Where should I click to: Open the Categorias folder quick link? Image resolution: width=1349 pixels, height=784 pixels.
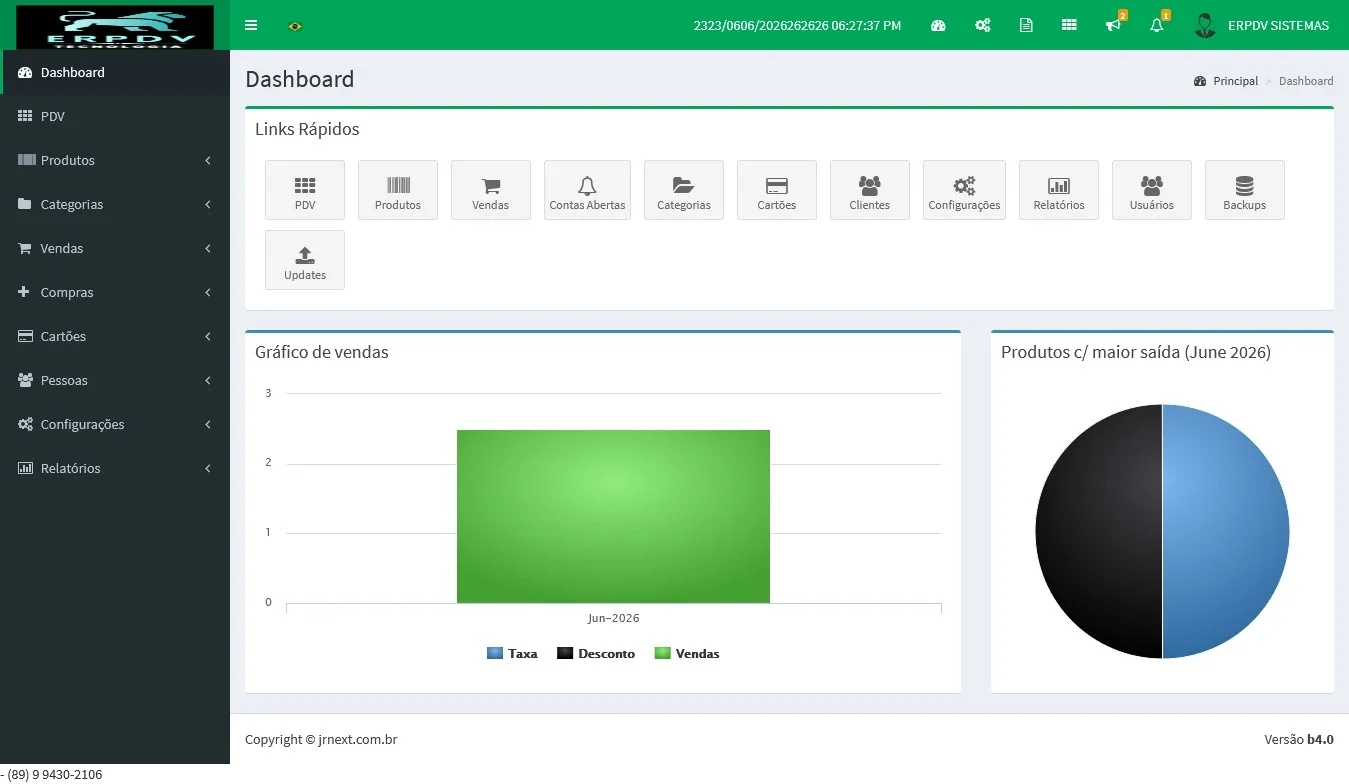tap(684, 190)
